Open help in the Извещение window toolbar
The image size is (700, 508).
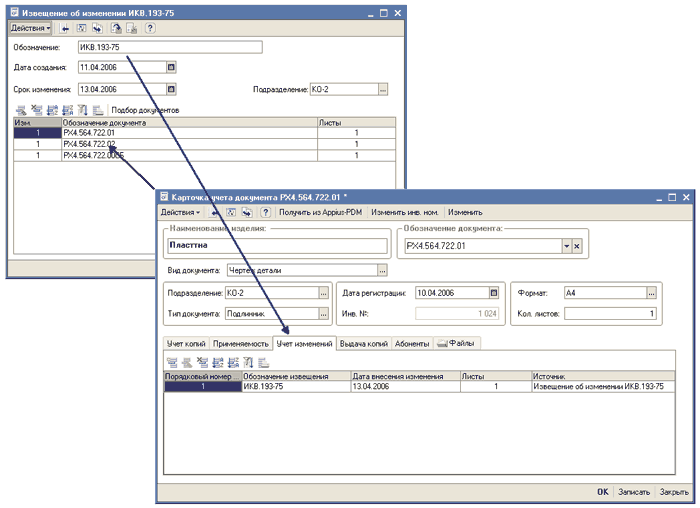pos(150,28)
